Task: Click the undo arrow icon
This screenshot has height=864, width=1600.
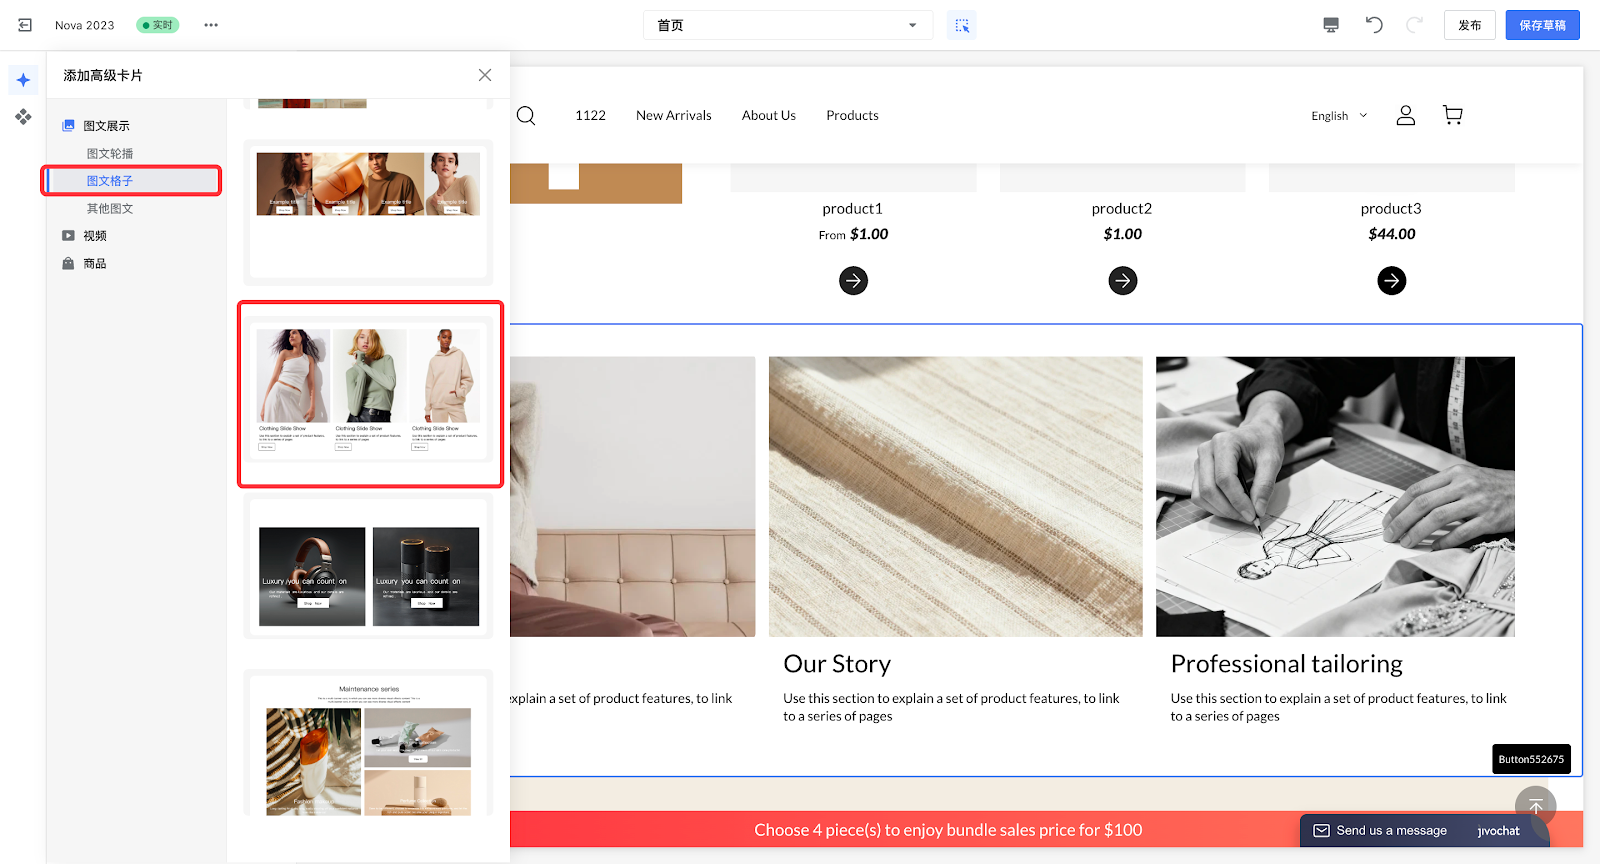Action: point(1374,25)
